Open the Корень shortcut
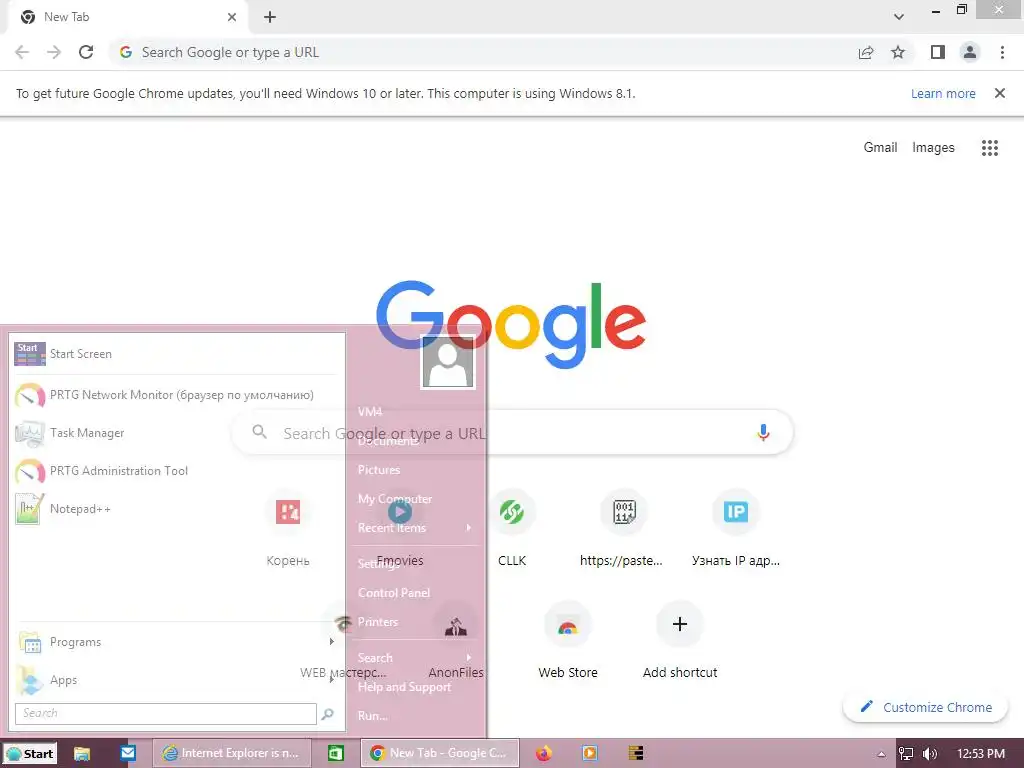The image size is (1024, 768). coord(288,528)
